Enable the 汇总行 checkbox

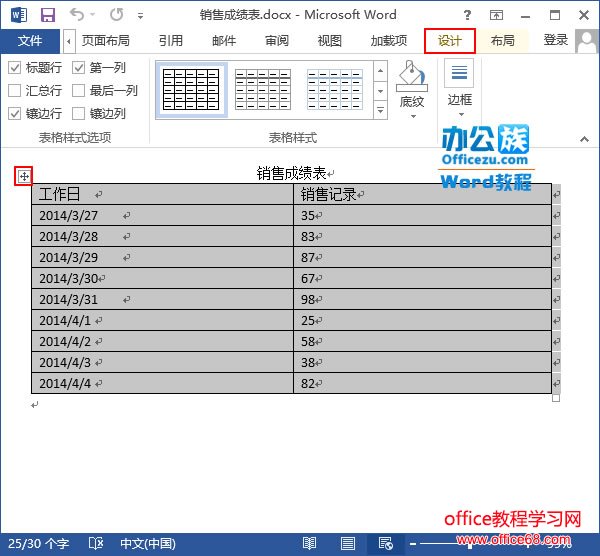(x=15, y=91)
